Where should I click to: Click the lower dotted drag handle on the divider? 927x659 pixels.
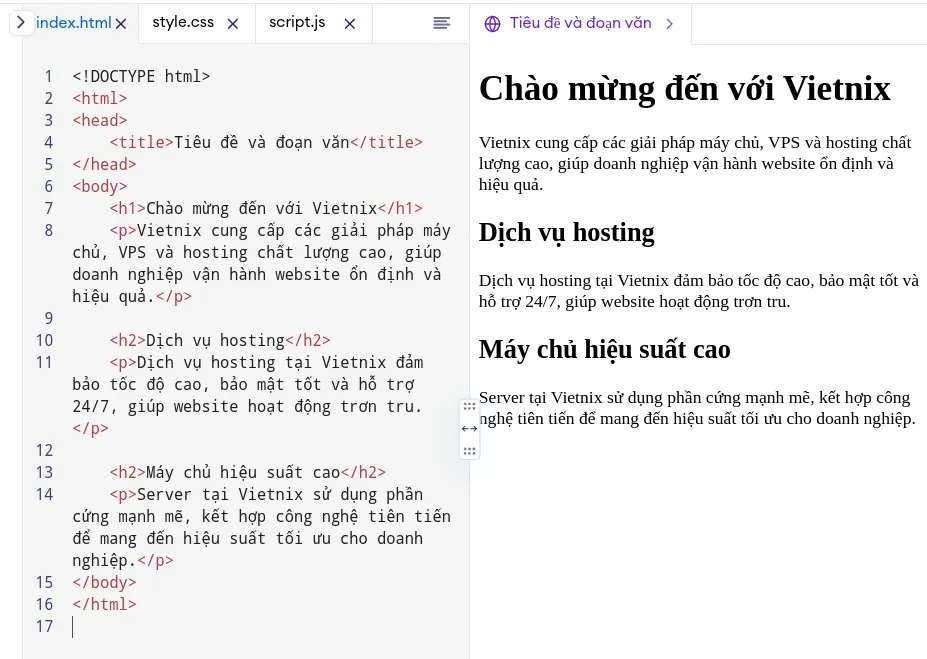tap(469, 450)
